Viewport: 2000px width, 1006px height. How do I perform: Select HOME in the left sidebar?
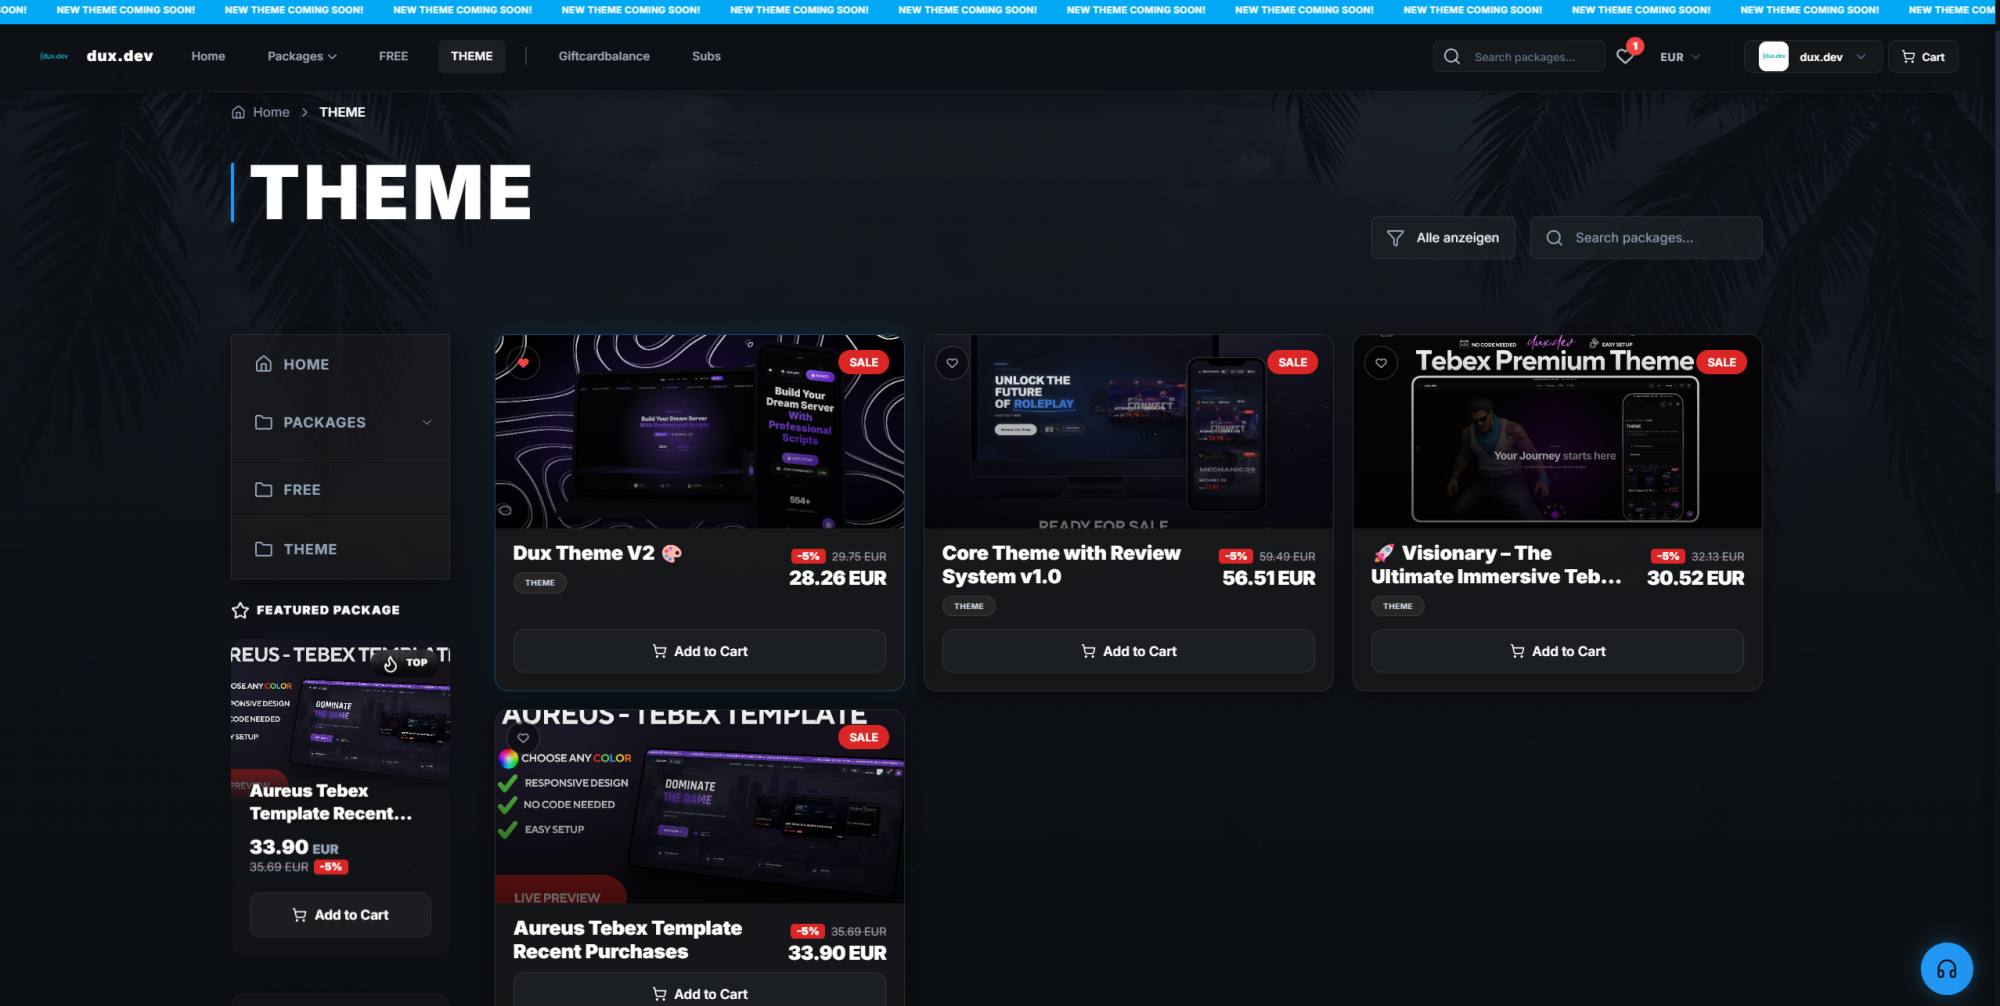[340, 364]
